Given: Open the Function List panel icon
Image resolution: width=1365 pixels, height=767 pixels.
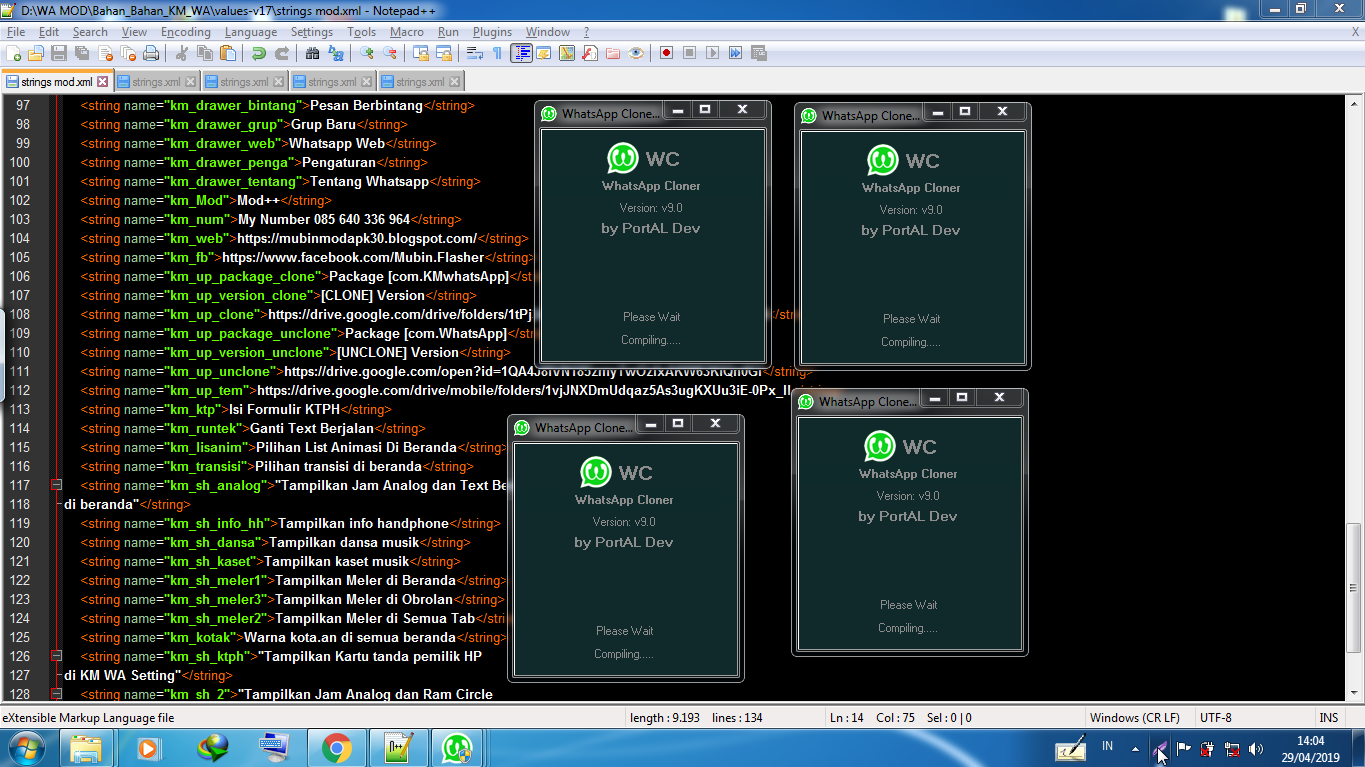Looking at the screenshot, I should (590, 53).
